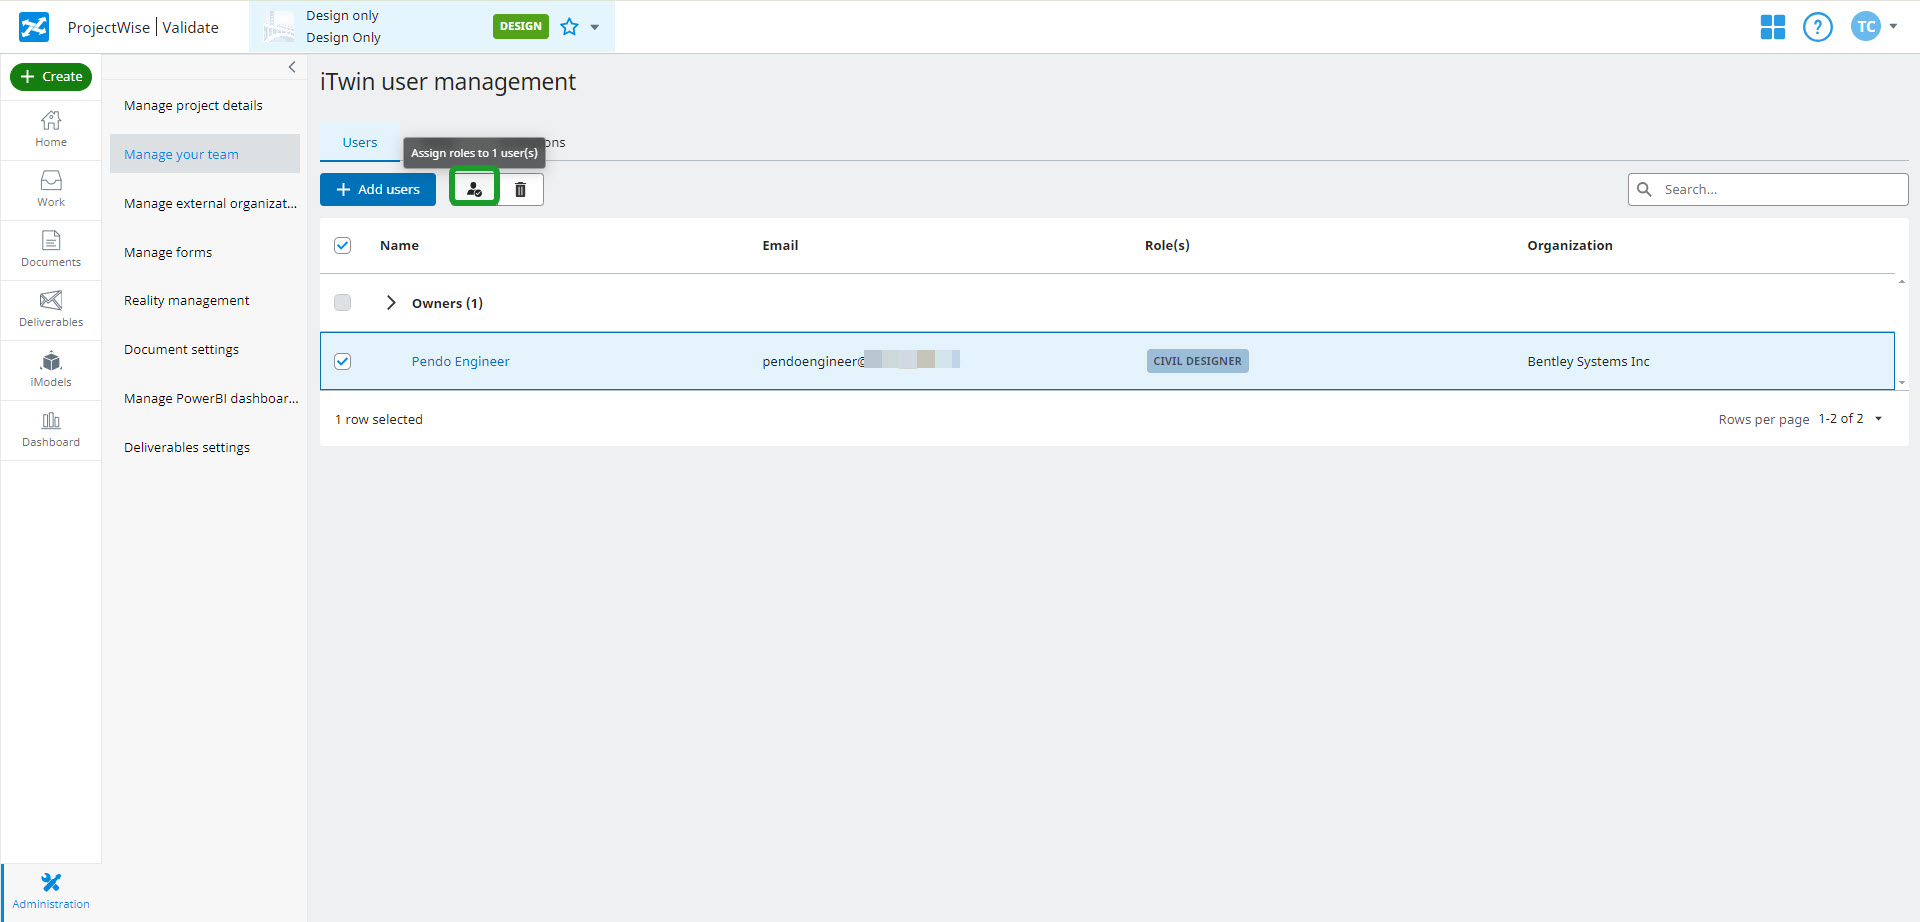Toggle the select-all checkbox in the table header
Image resolution: width=1920 pixels, height=922 pixels.
[x=342, y=245]
